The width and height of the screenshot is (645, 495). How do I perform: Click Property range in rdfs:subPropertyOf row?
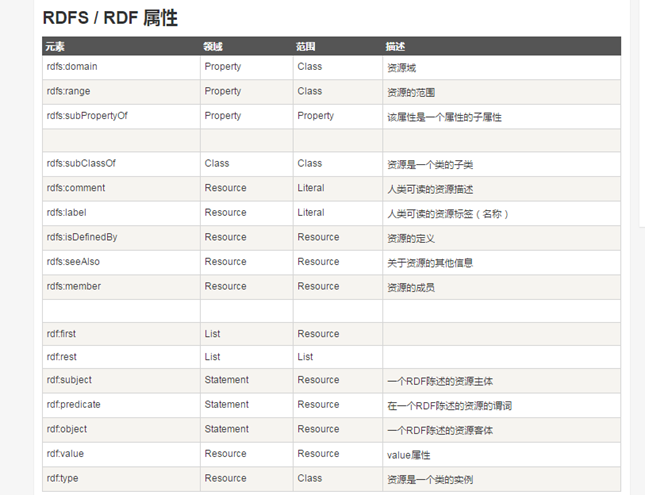(316, 116)
